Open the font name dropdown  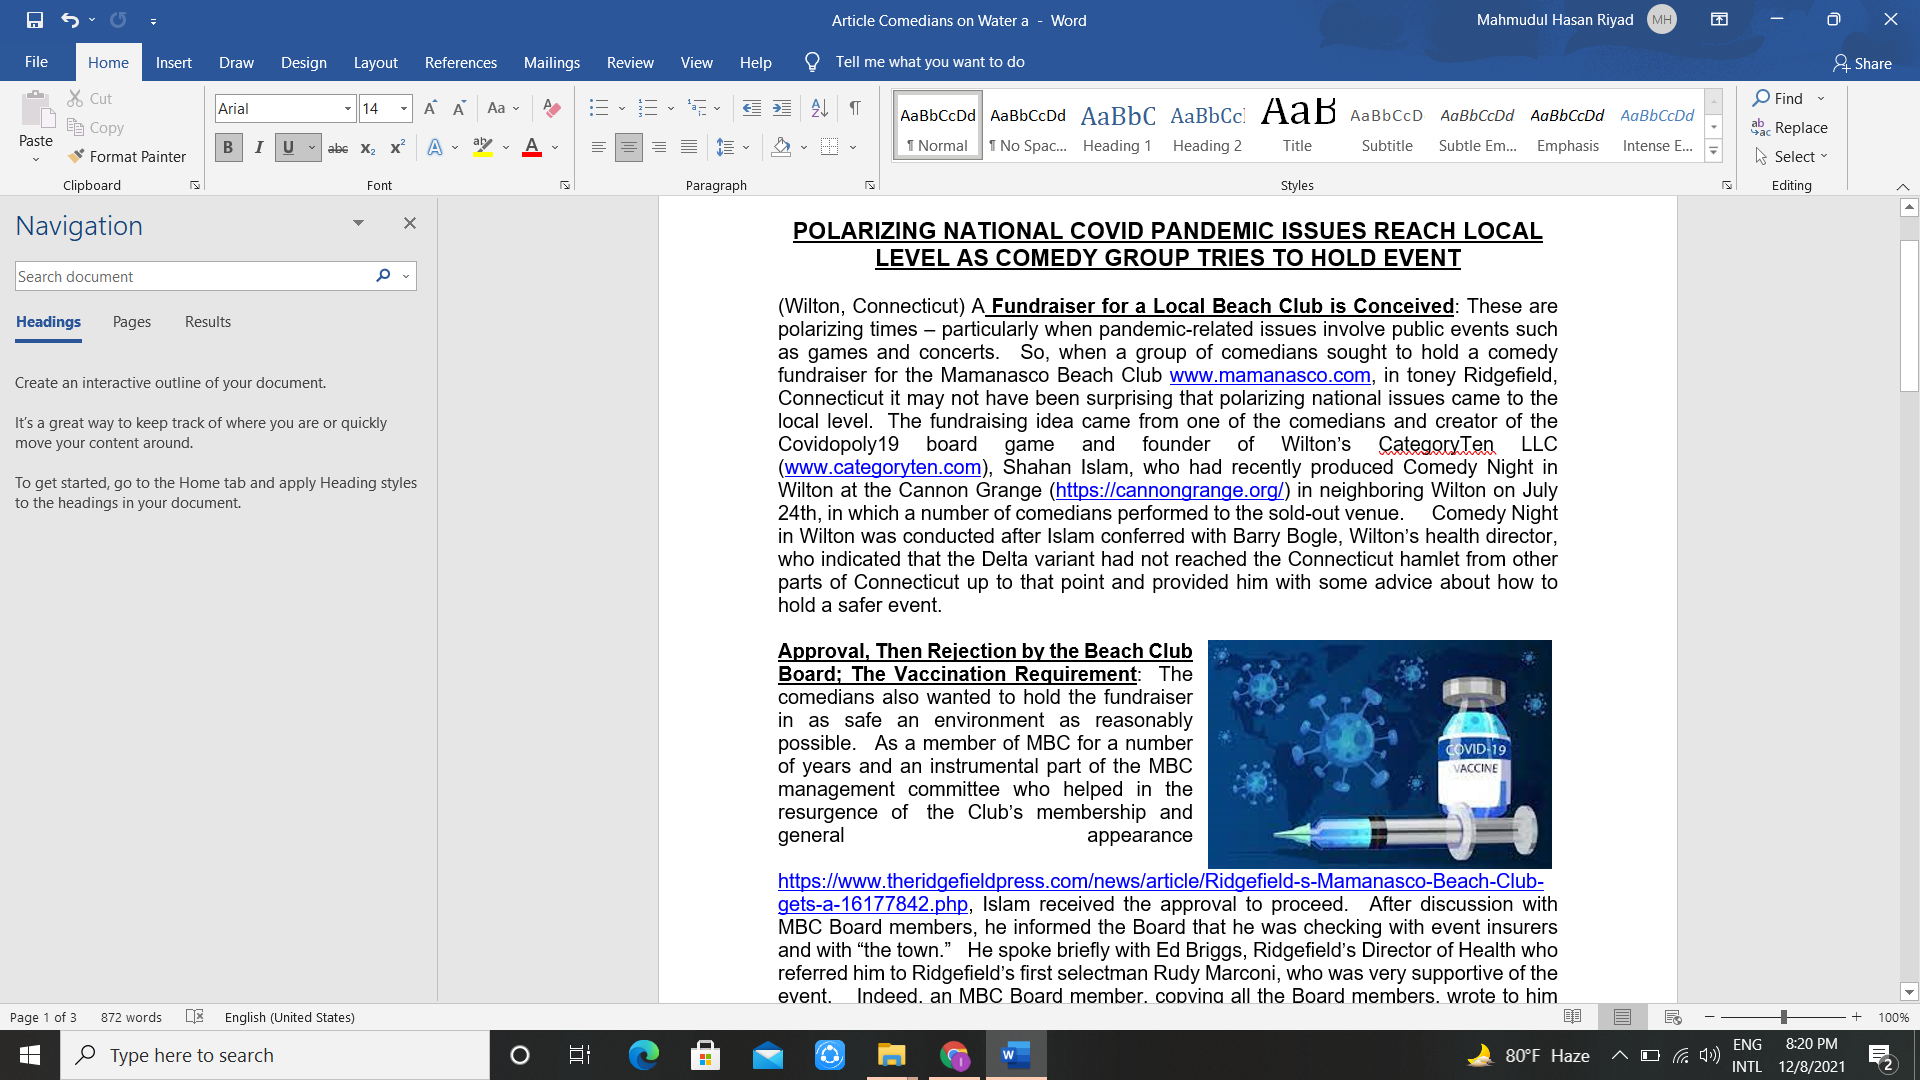pyautogui.click(x=347, y=108)
